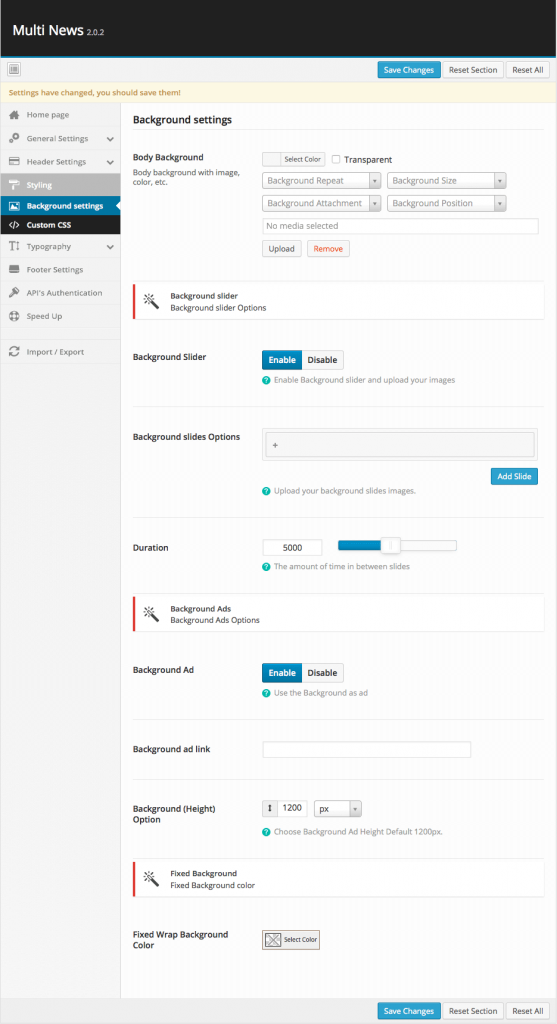Screen dimensions: 557x1024
Task: Click the Background ad link input field
Action: point(366,750)
